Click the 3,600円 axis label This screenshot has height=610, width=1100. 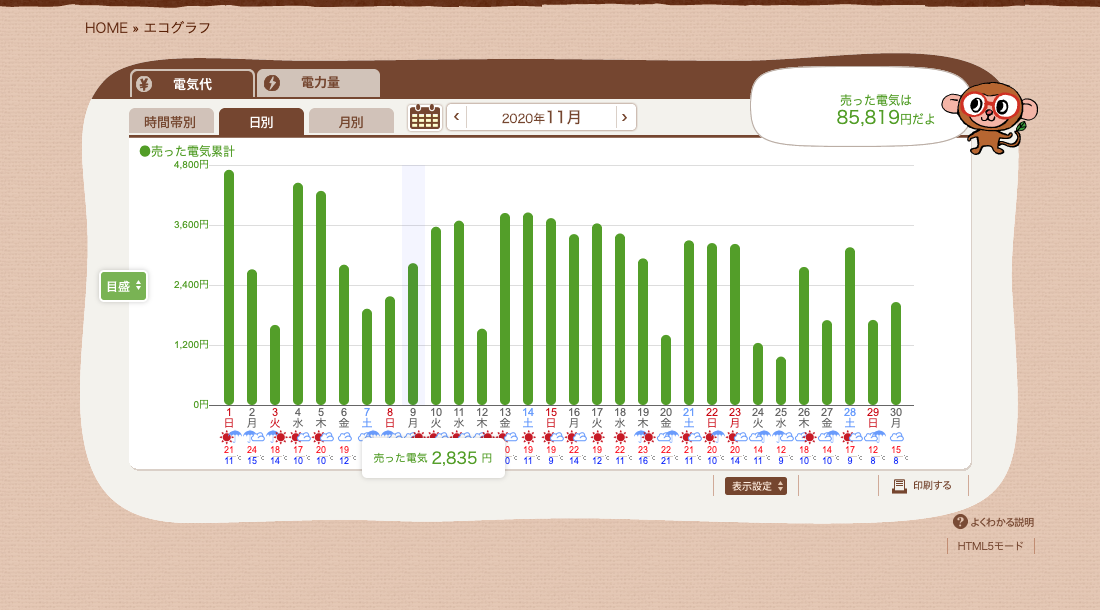pyautogui.click(x=191, y=224)
